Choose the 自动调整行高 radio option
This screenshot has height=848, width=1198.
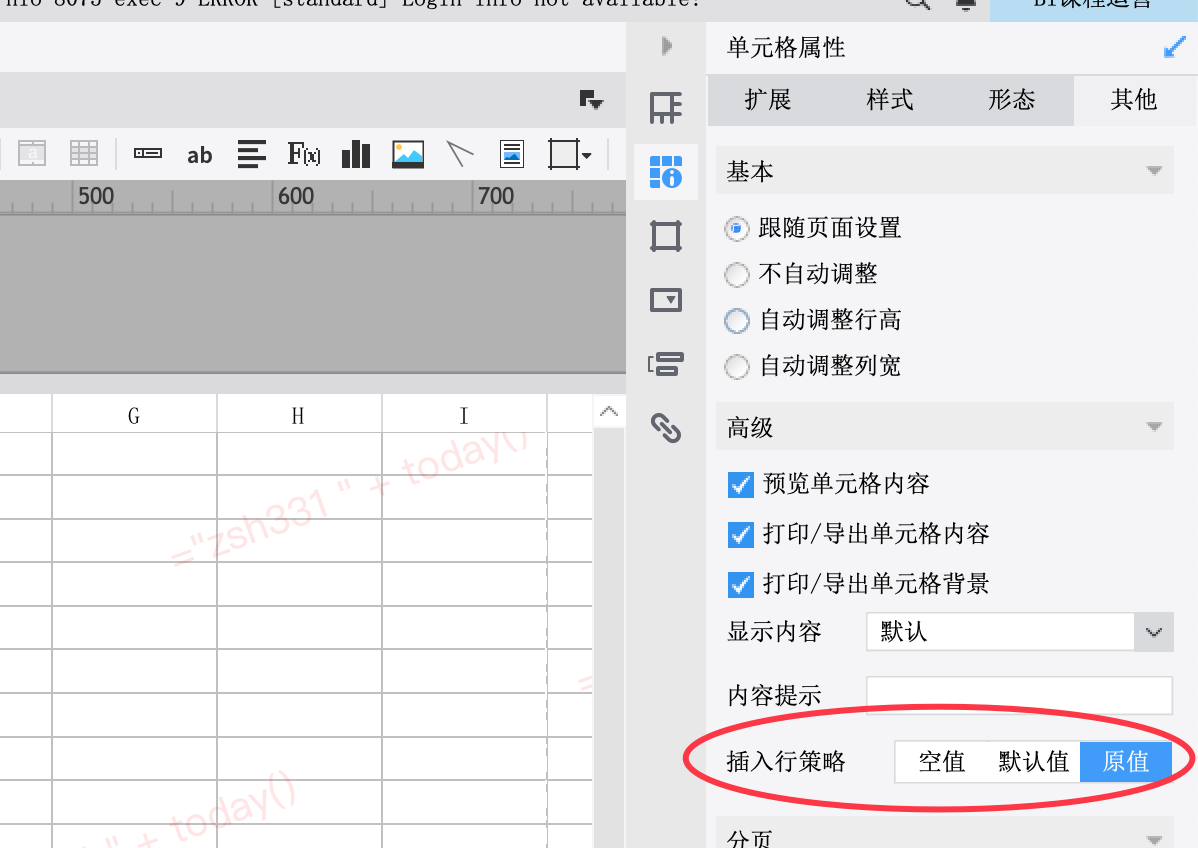pos(737,320)
